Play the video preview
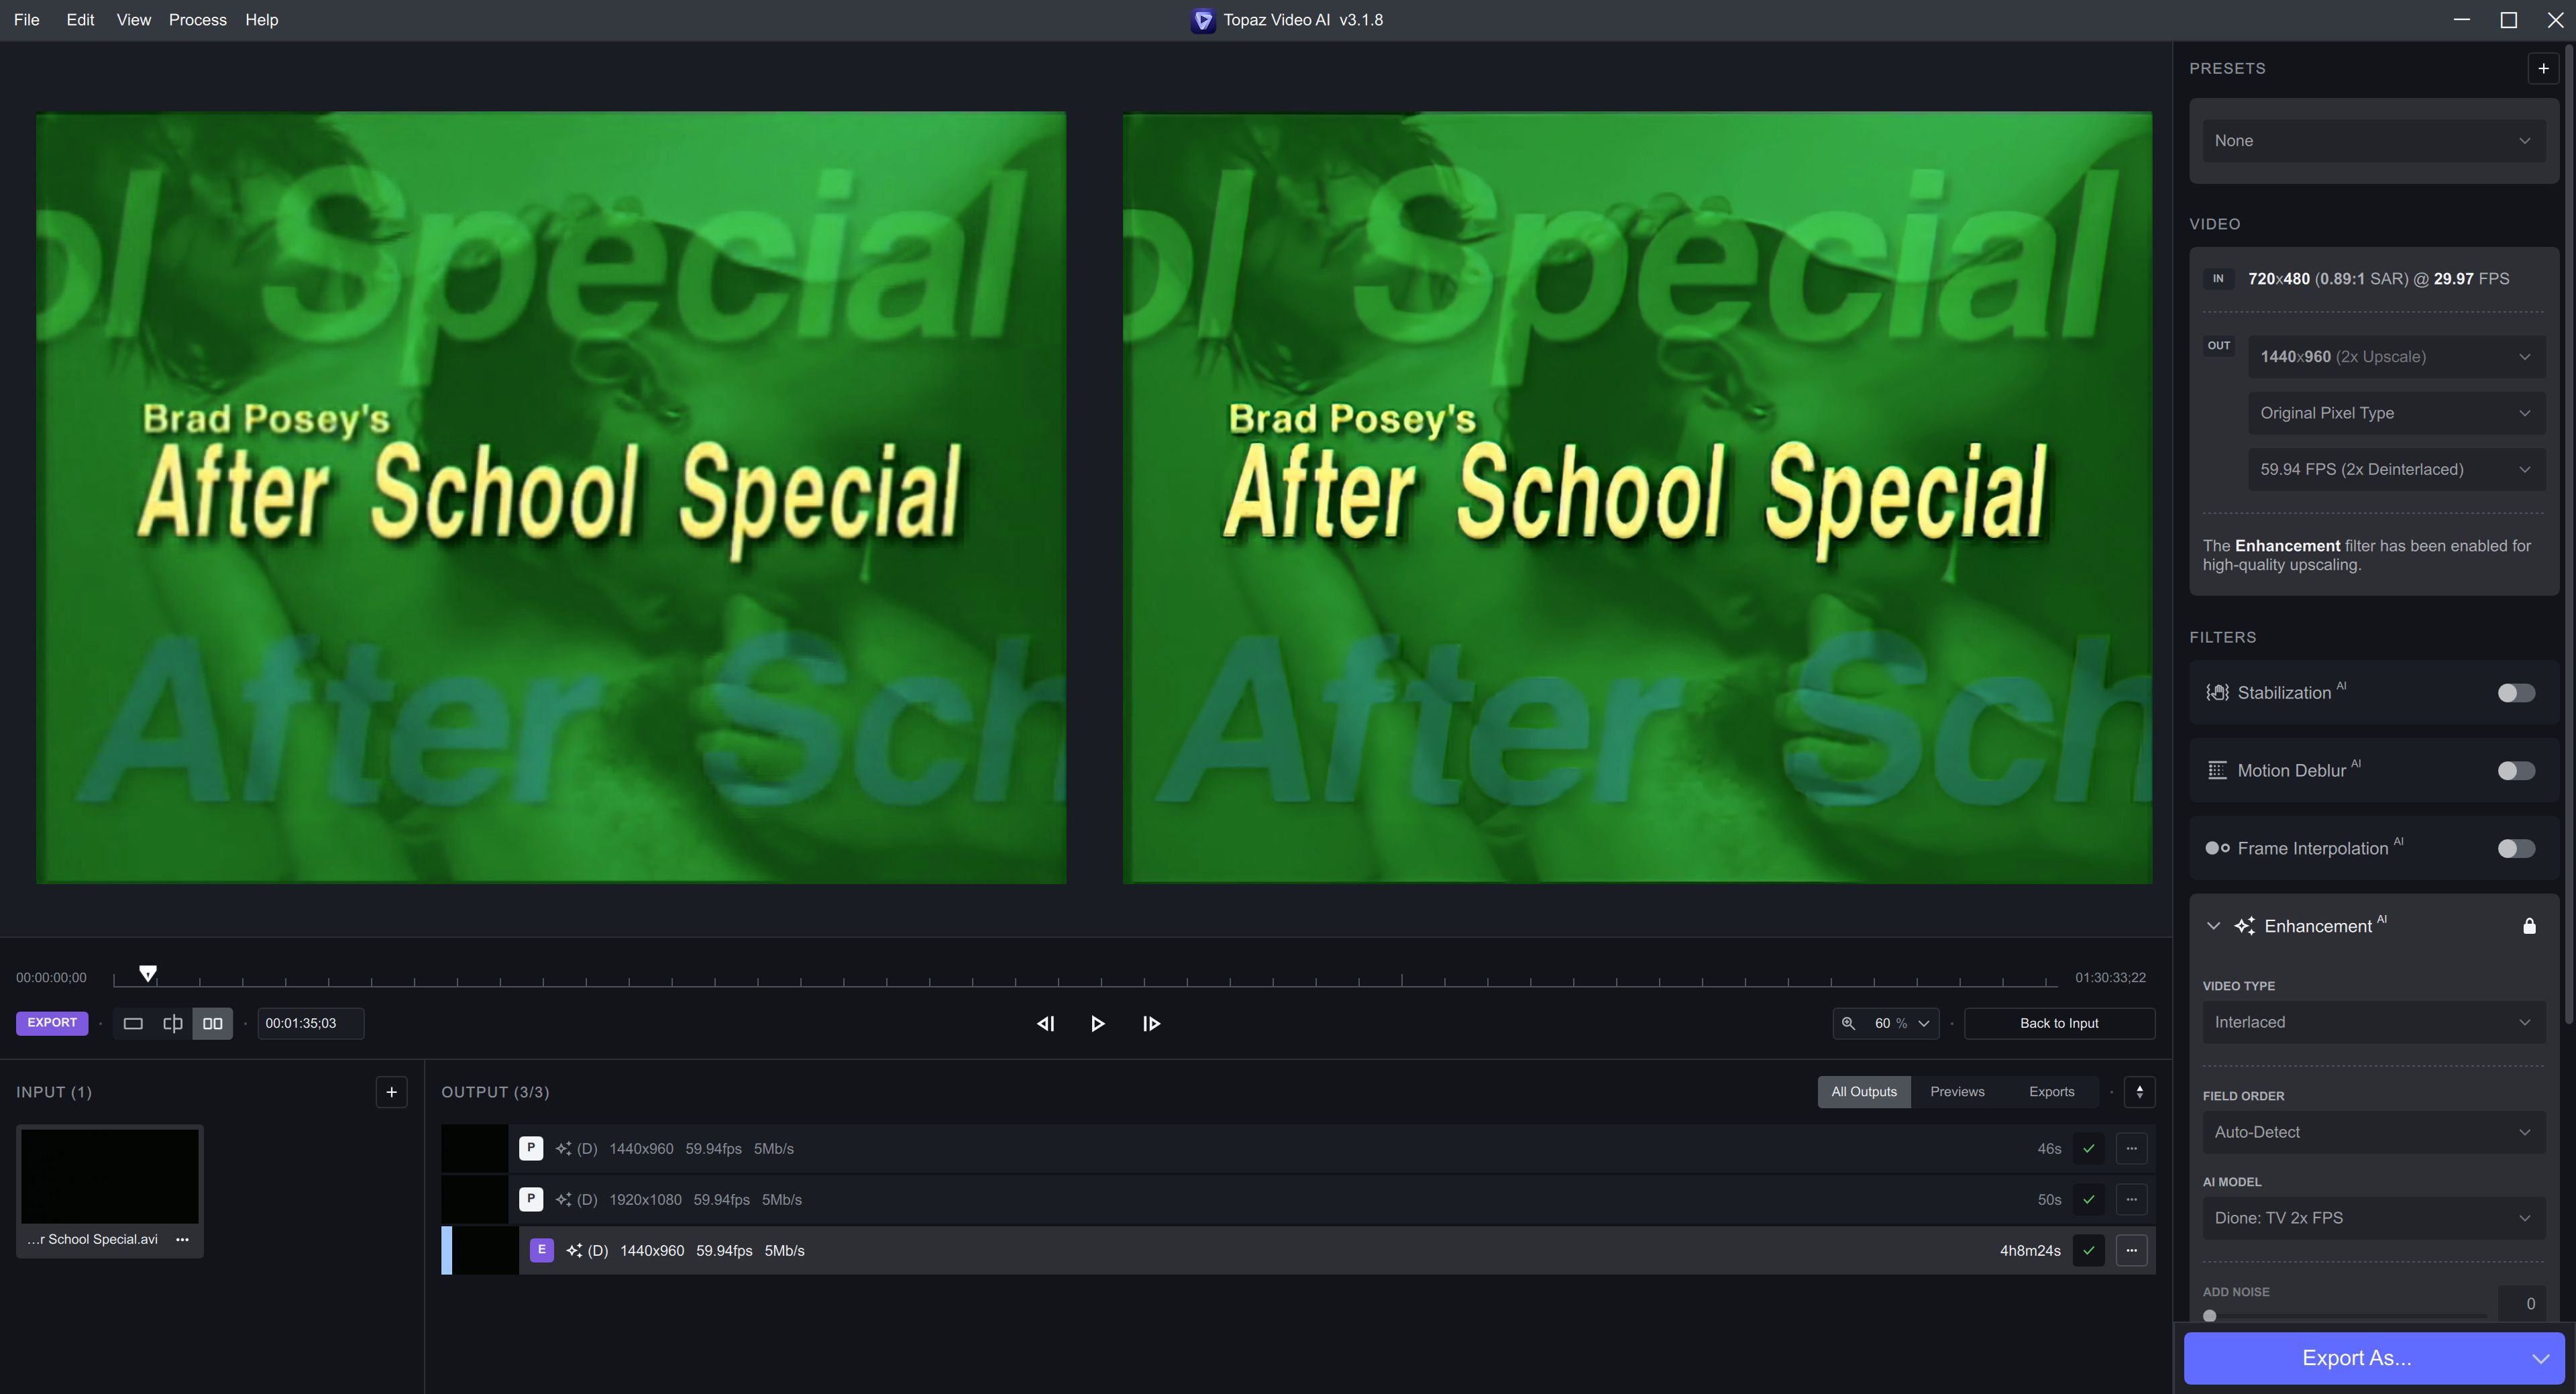Viewport: 2576px width, 1394px height. tap(1097, 1023)
